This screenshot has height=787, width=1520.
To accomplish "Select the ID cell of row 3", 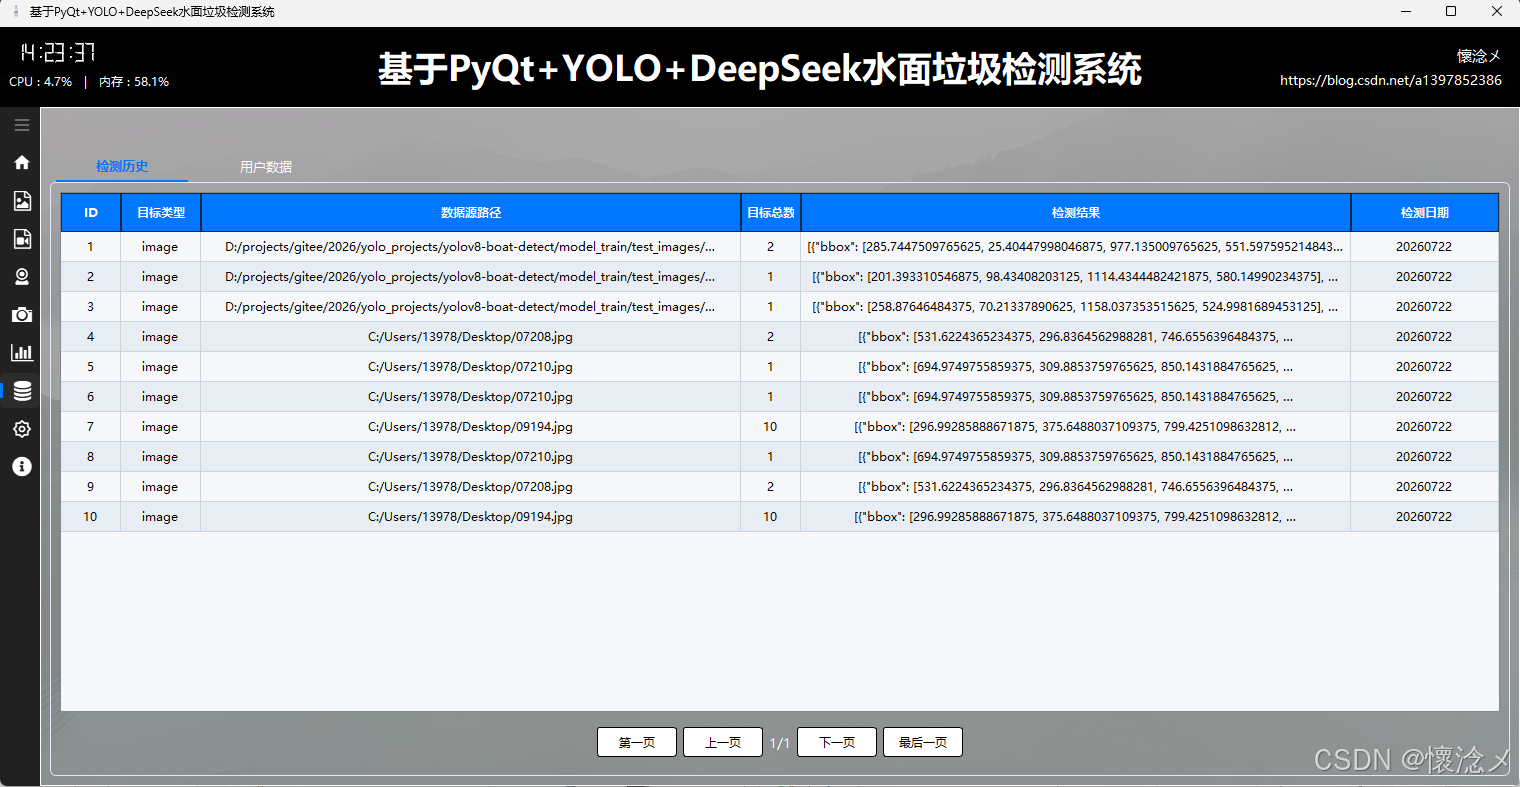I will tap(91, 307).
